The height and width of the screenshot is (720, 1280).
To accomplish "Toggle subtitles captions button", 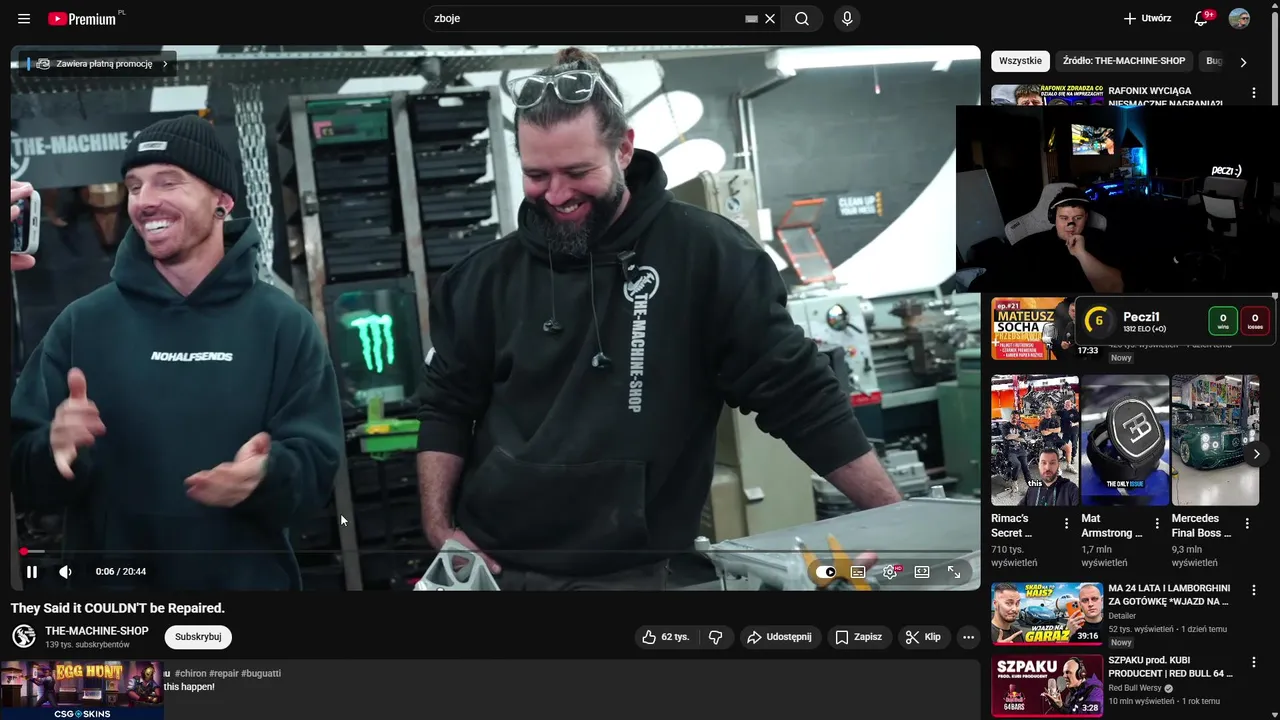I will click(858, 572).
